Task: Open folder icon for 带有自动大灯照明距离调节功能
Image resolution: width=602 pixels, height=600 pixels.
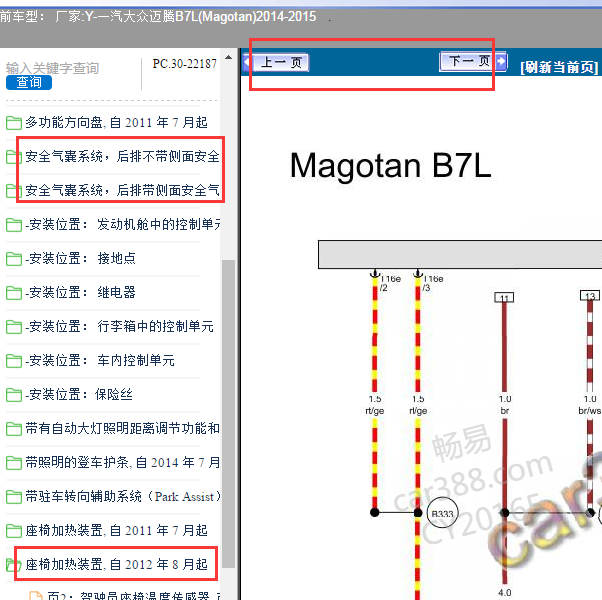Action: 14,428
